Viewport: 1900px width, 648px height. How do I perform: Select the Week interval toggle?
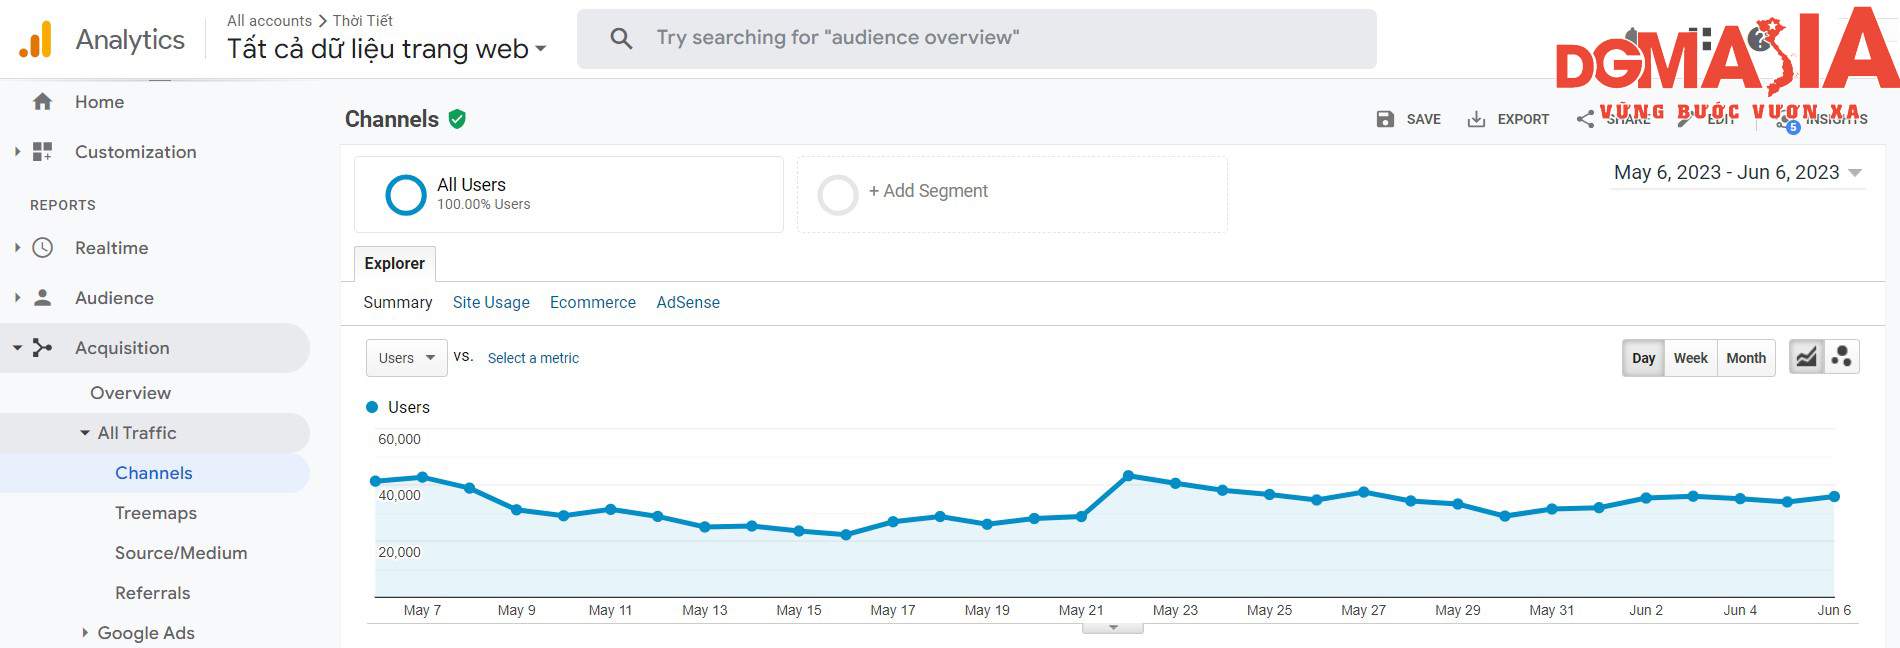pyautogui.click(x=1691, y=358)
